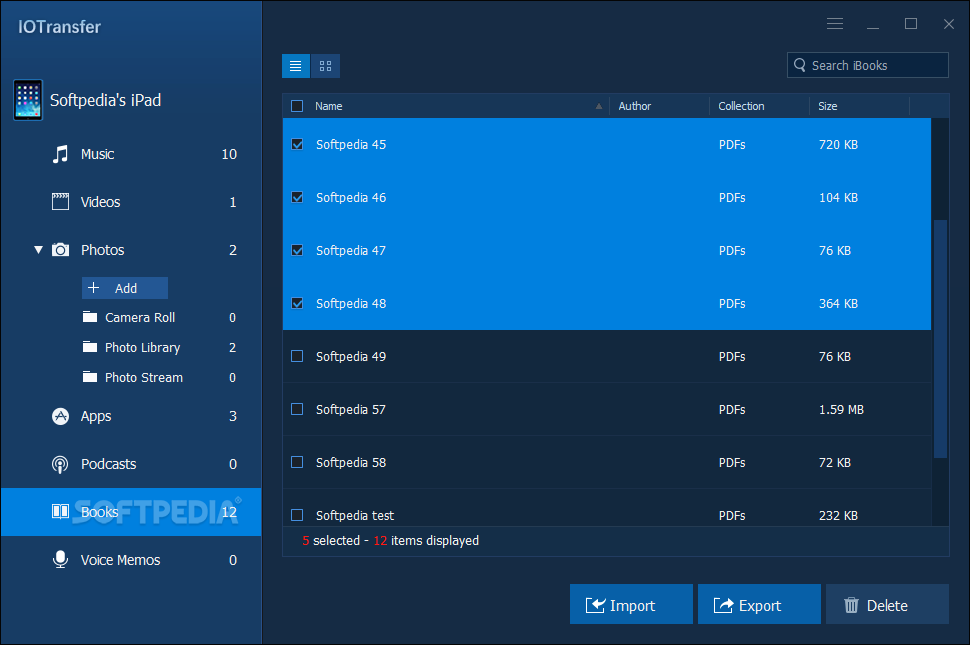
Task: Check the Softpedia test checkbox
Action: pyautogui.click(x=297, y=515)
